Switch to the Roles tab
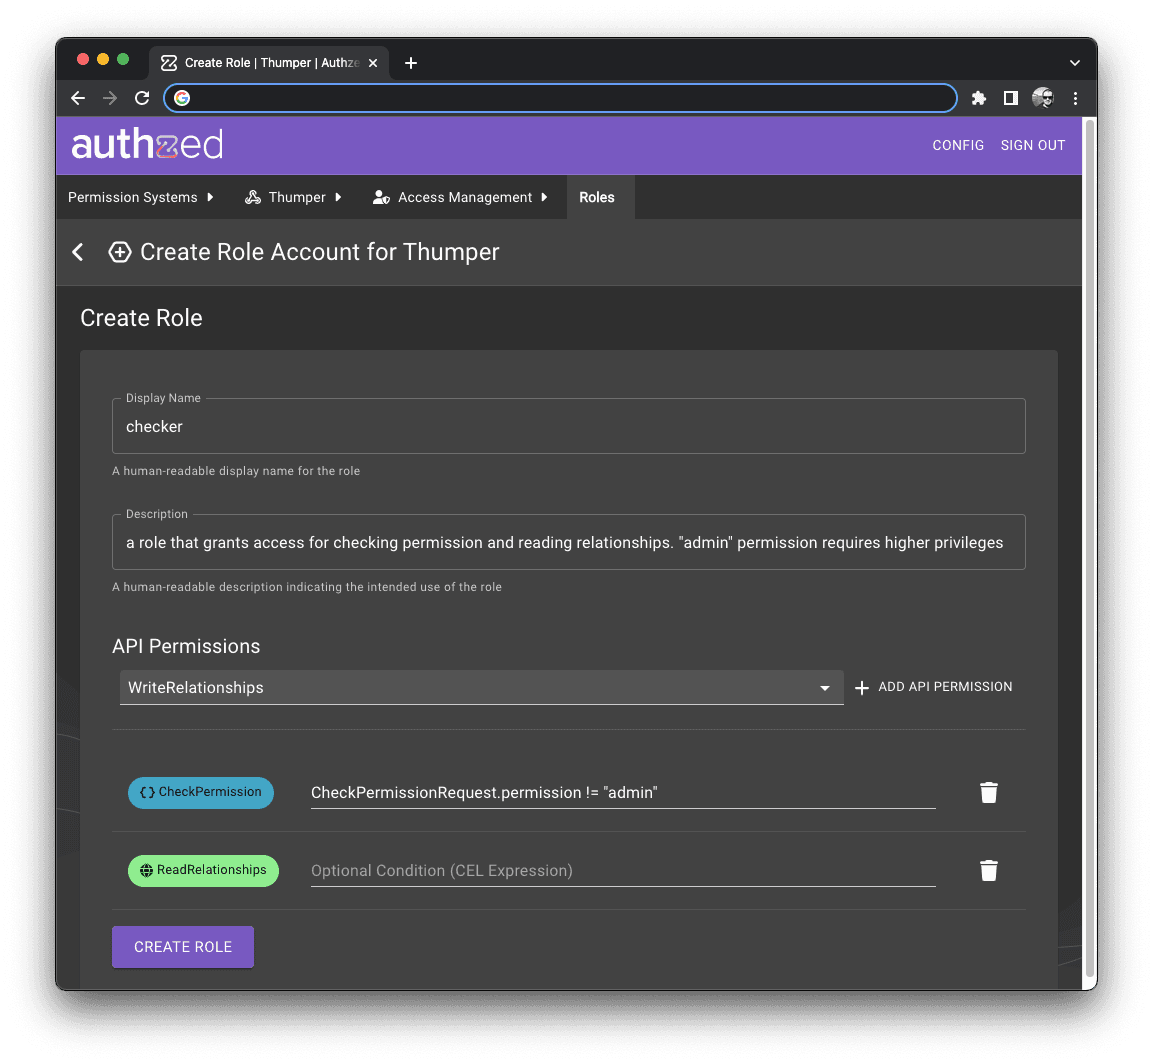 click(598, 197)
